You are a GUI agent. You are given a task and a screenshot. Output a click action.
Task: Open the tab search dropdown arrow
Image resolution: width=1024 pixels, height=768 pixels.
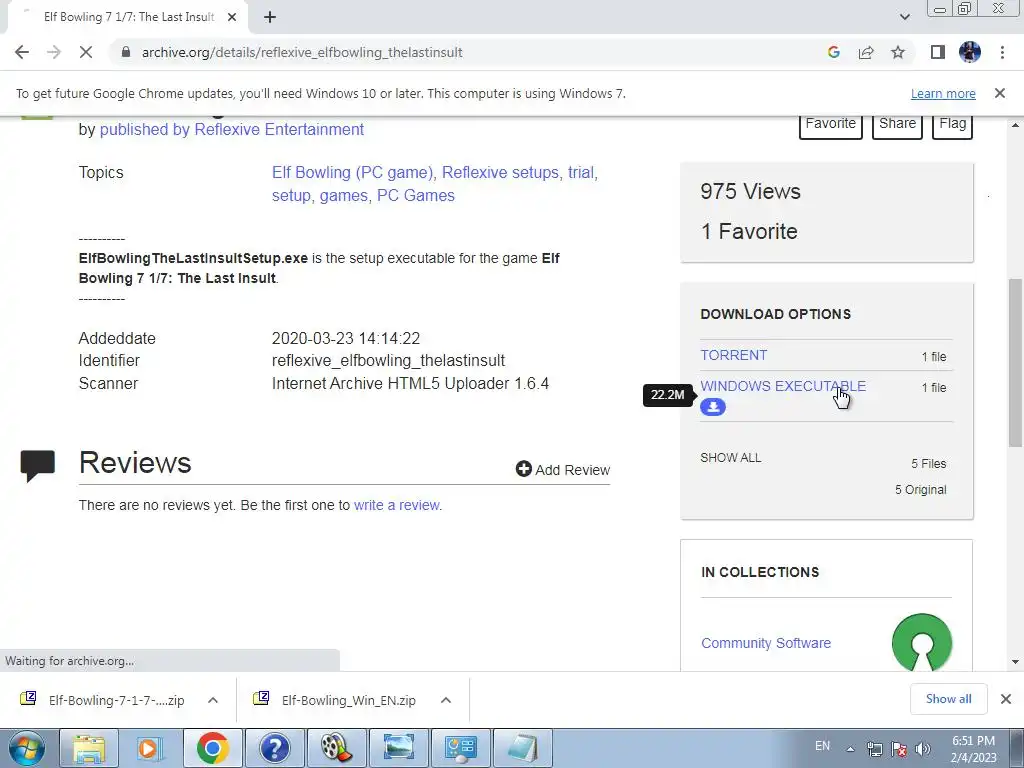[x=904, y=17]
